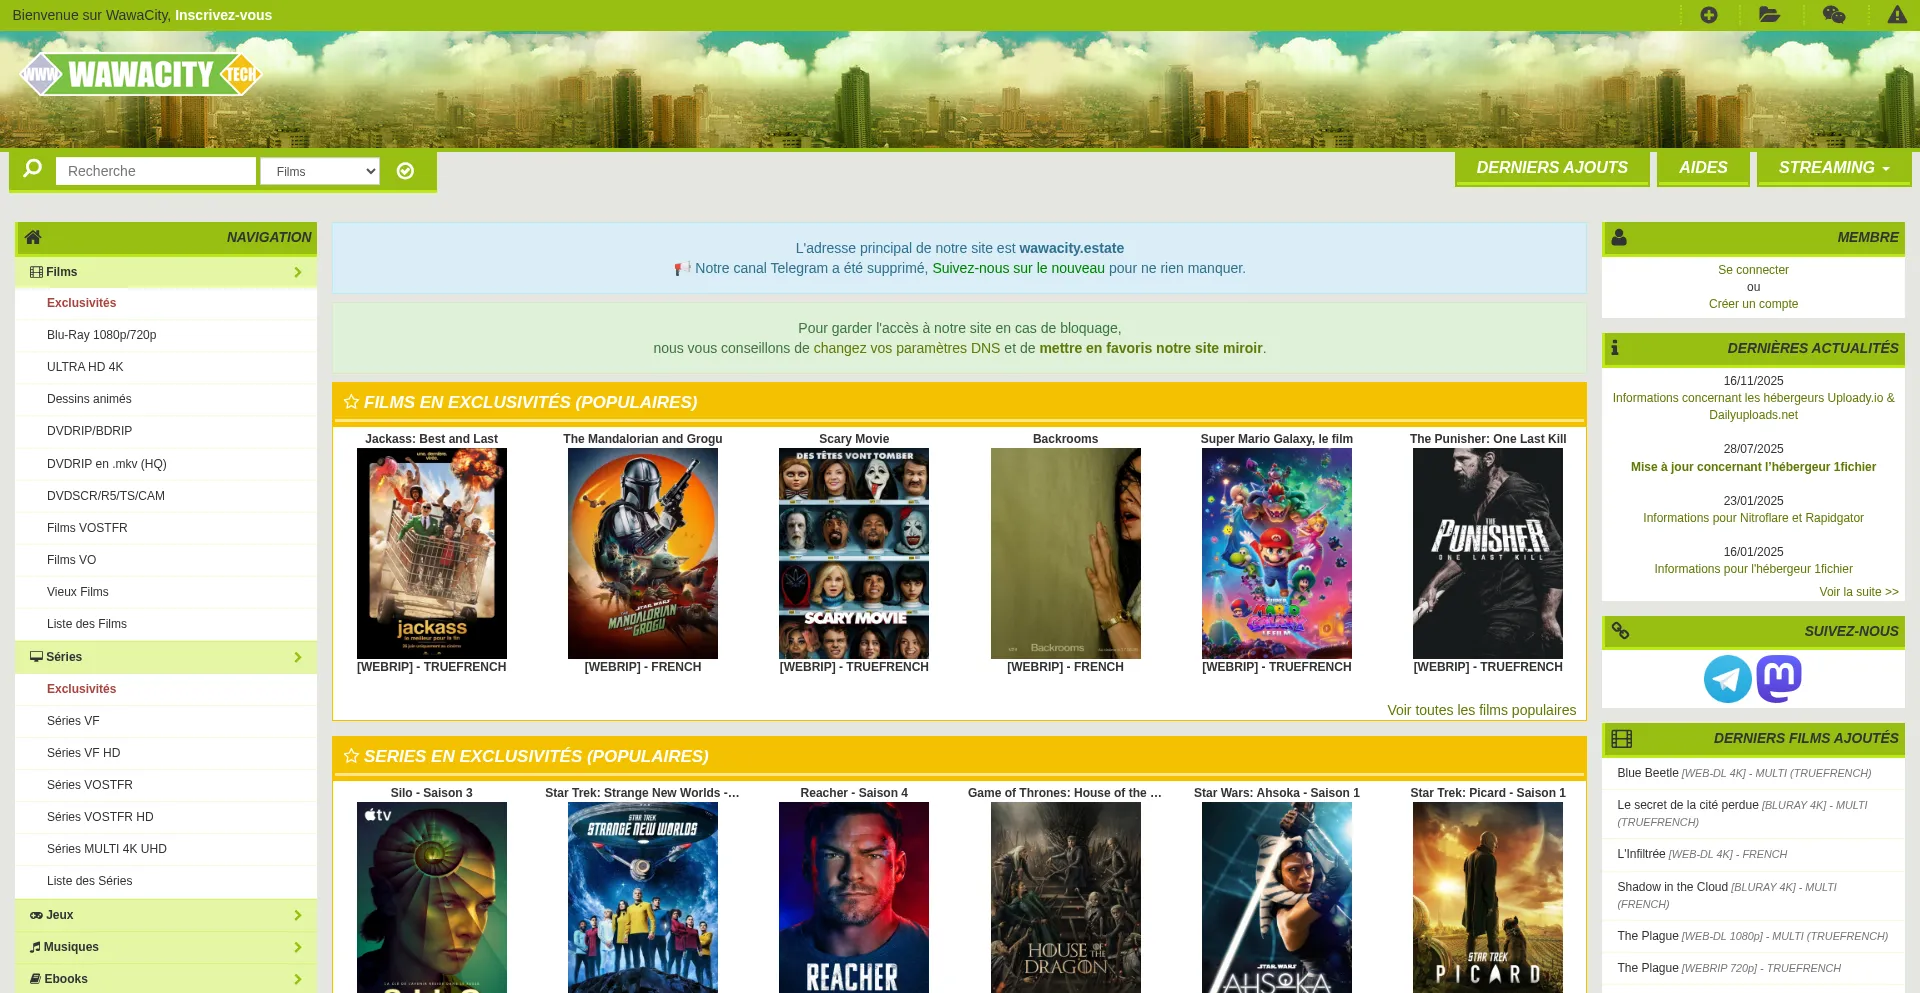
Task: Open The Punisher: One Last Kill poster
Action: 1488,553
